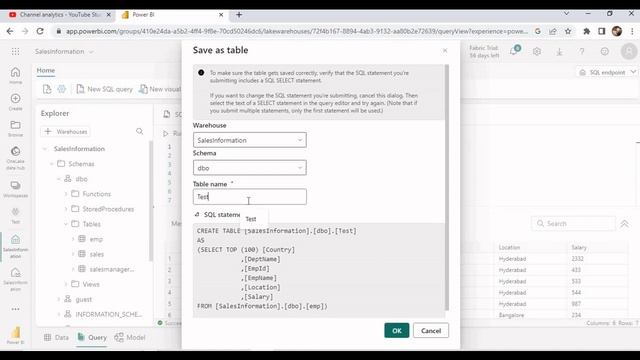
Task: Open the account profile avatar
Action: coord(629,51)
